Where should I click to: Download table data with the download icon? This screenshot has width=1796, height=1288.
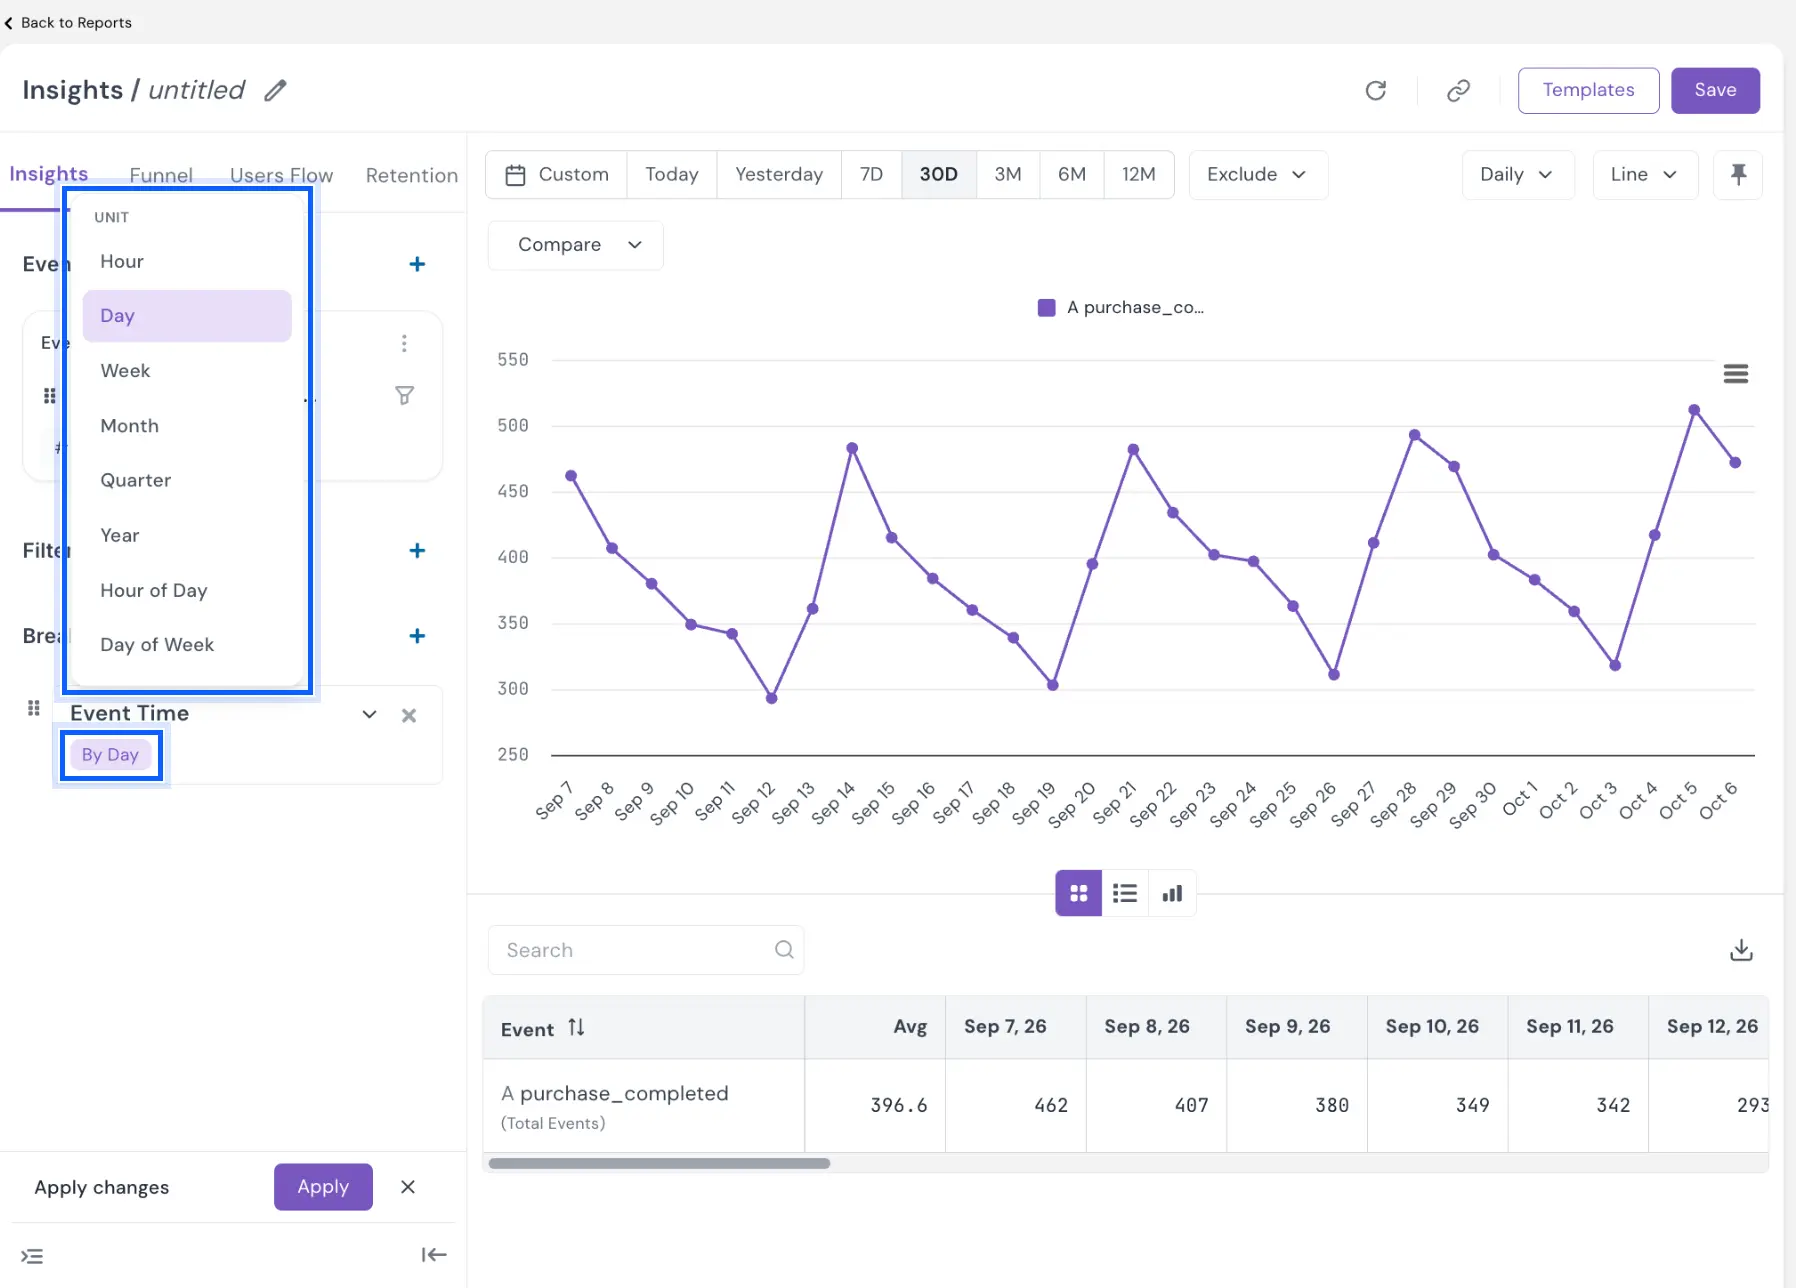click(x=1741, y=950)
